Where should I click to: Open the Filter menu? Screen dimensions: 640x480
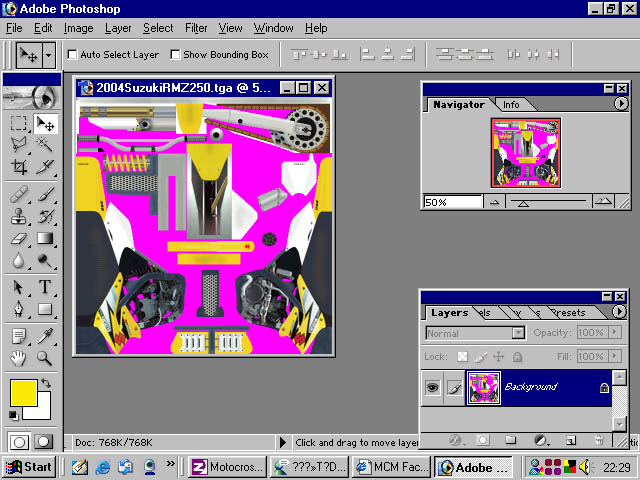[196, 28]
